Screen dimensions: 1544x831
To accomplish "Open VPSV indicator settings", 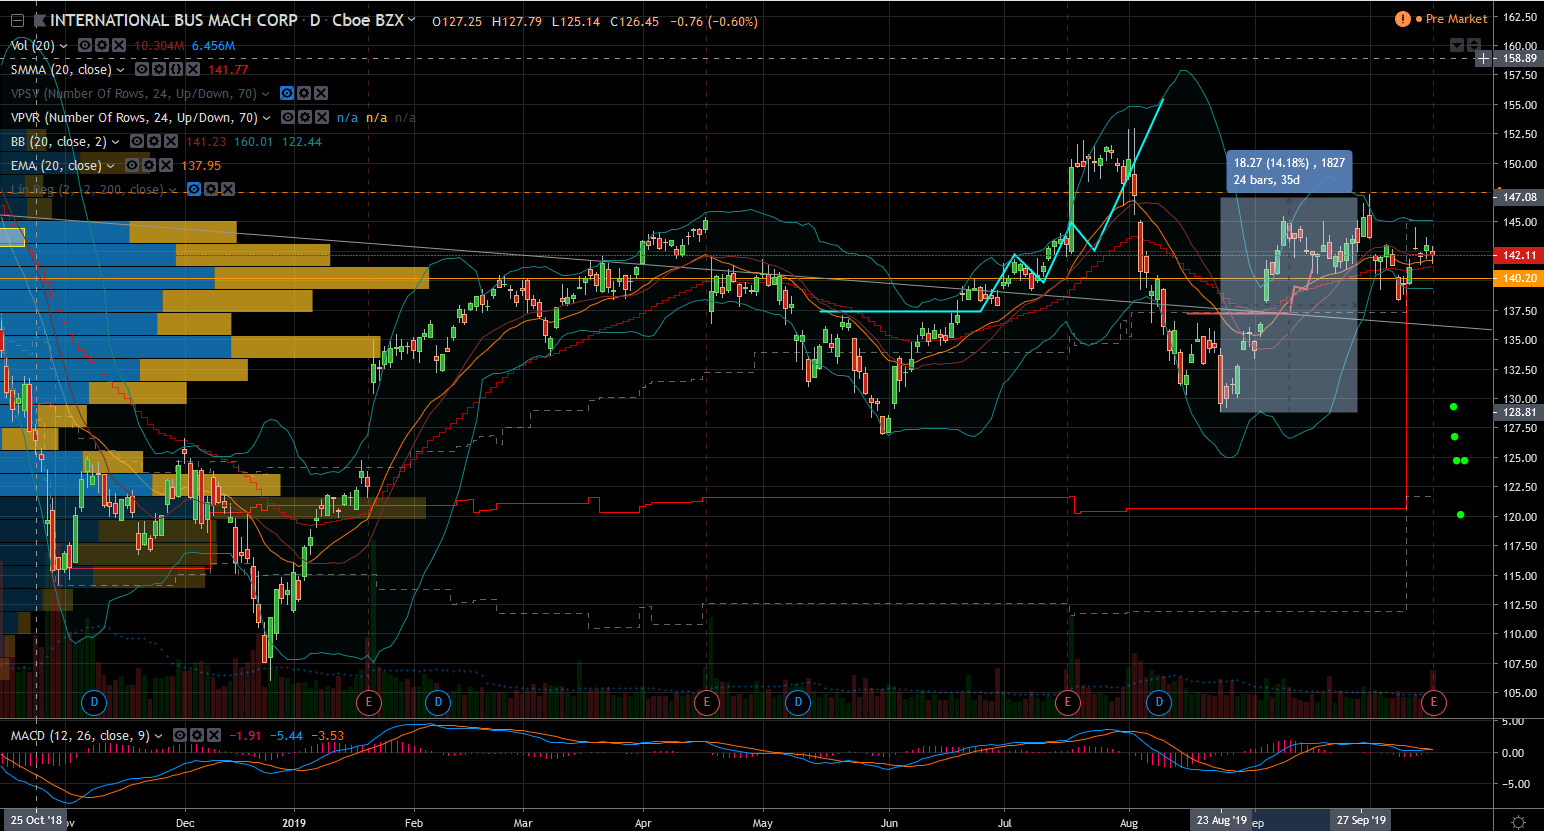I will (304, 93).
